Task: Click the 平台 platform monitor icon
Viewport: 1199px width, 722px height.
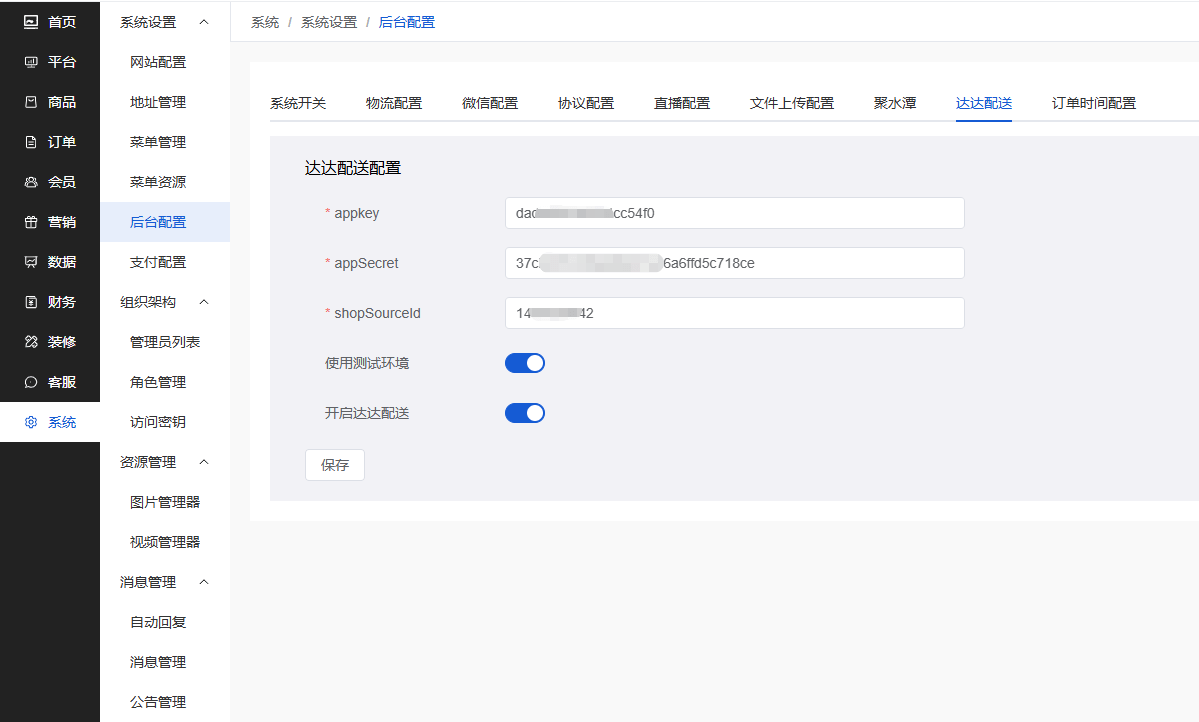Action: coord(31,62)
